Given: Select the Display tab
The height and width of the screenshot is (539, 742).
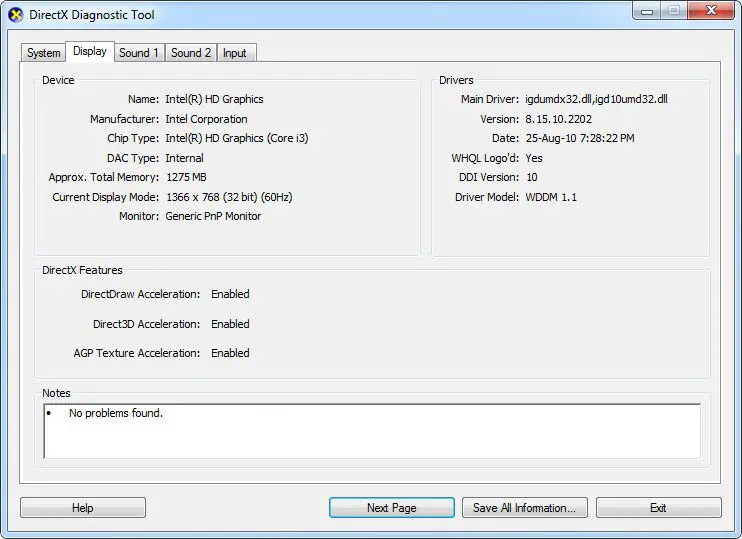Looking at the screenshot, I should (x=90, y=51).
